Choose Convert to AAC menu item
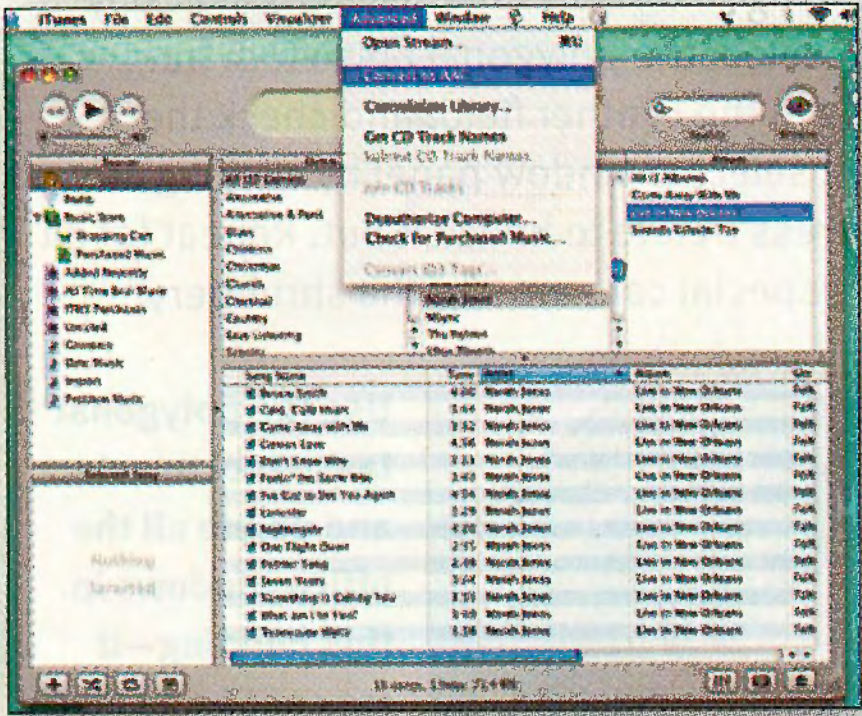862x716 pixels. 468,76
